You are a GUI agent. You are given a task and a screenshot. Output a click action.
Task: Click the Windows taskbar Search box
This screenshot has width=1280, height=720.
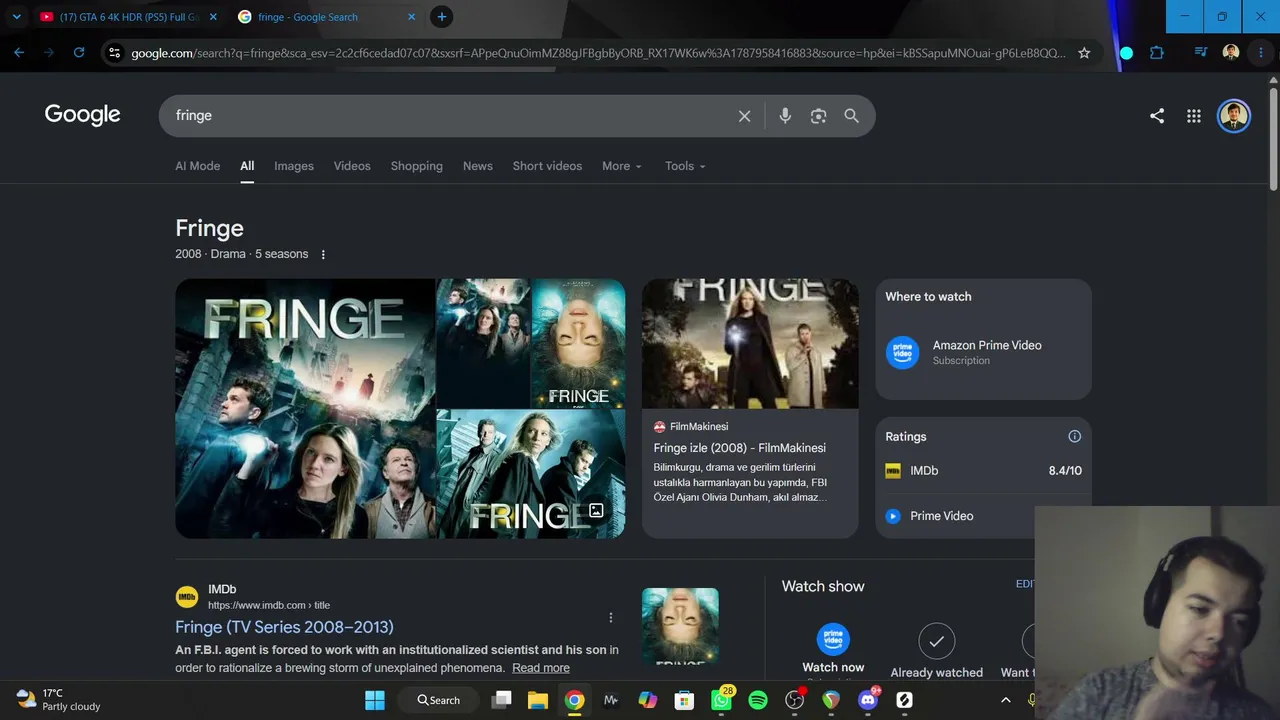pyautogui.click(x=439, y=700)
